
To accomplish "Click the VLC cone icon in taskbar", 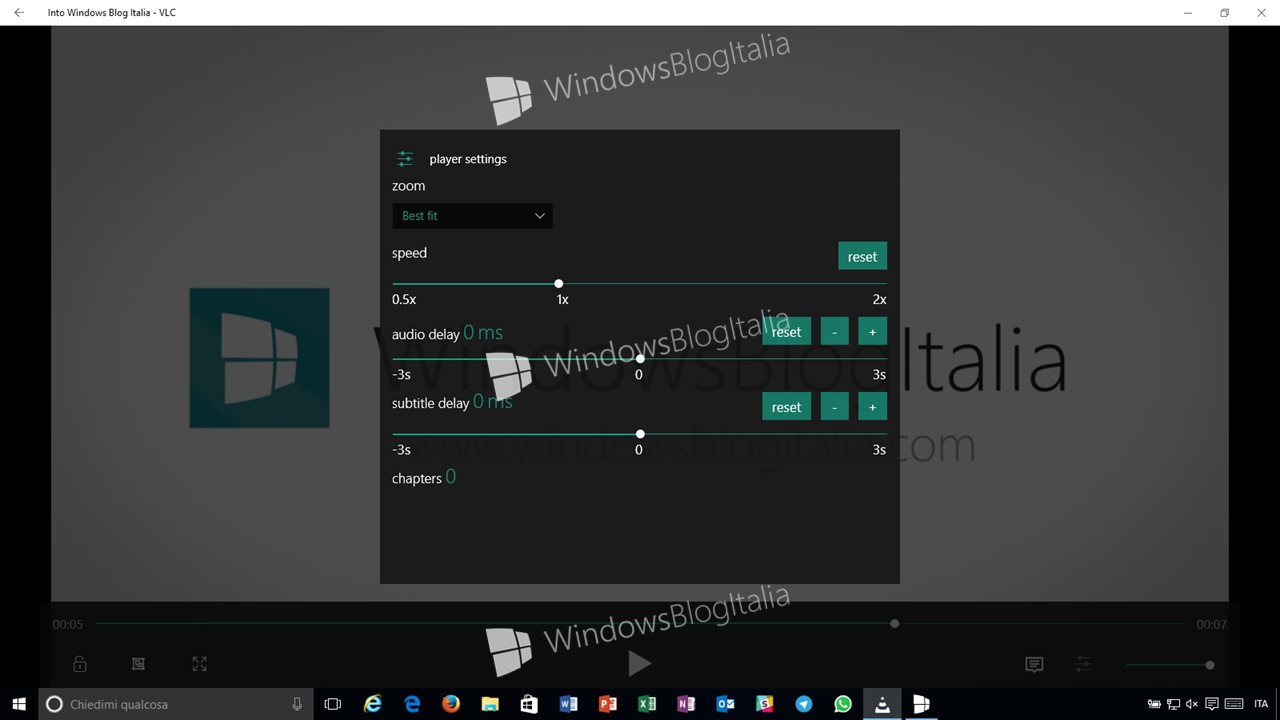I will [882, 704].
